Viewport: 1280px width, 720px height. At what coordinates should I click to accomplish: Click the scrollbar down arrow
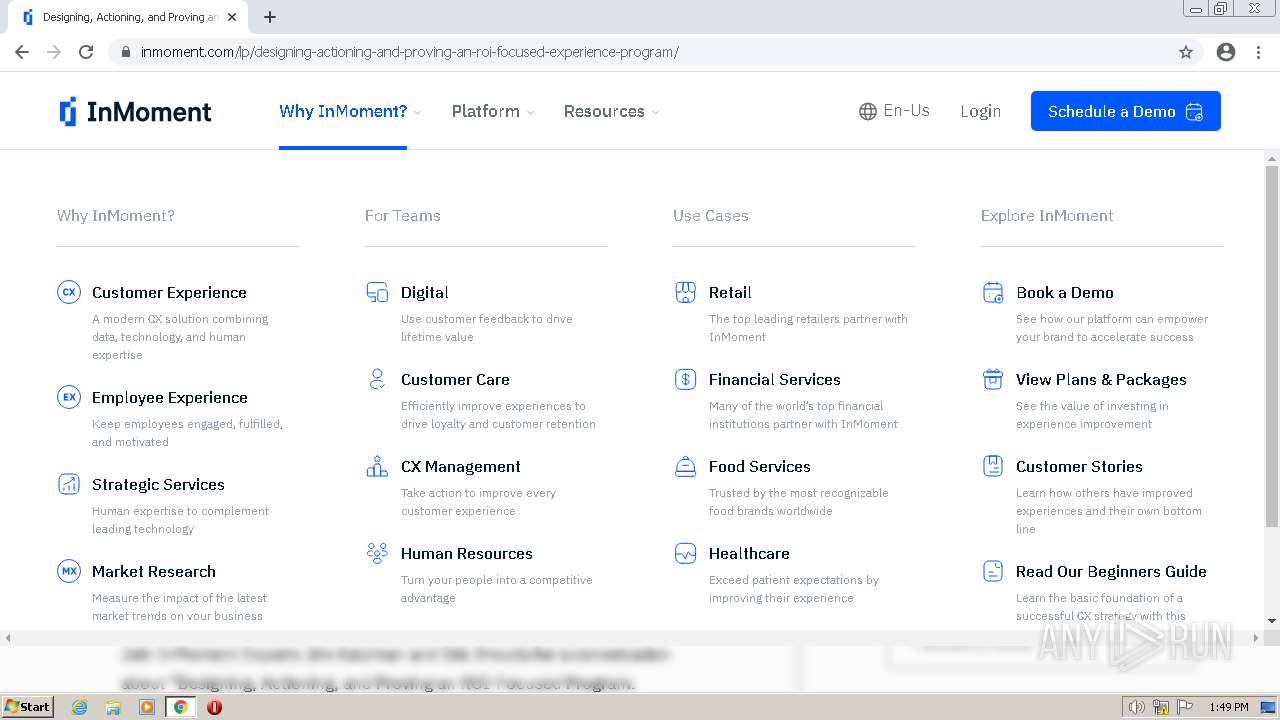[x=1272, y=621]
